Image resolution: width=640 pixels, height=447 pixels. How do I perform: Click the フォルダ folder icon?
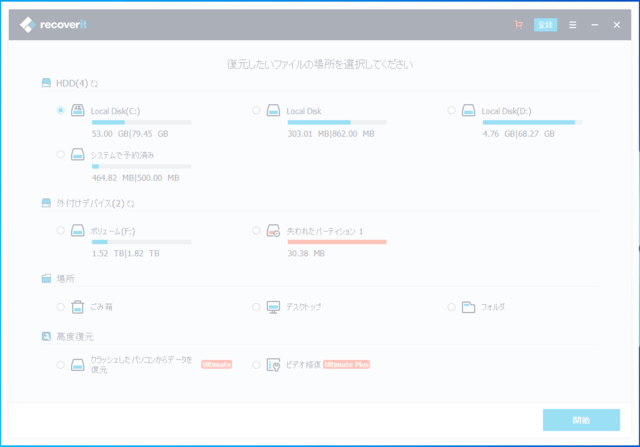[x=468, y=307]
